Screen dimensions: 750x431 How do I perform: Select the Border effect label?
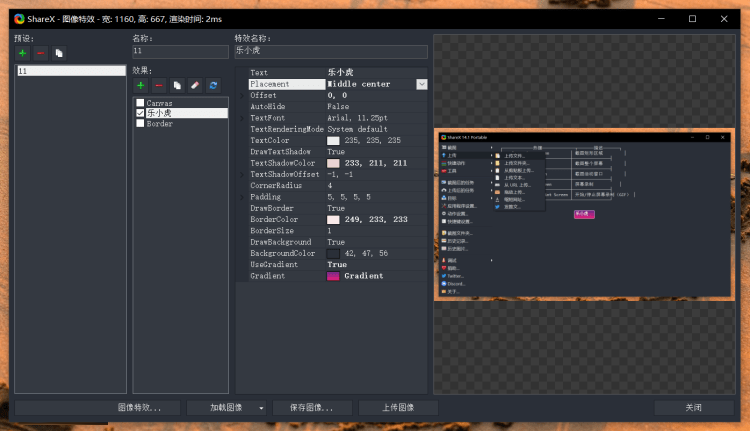[x=159, y=123]
